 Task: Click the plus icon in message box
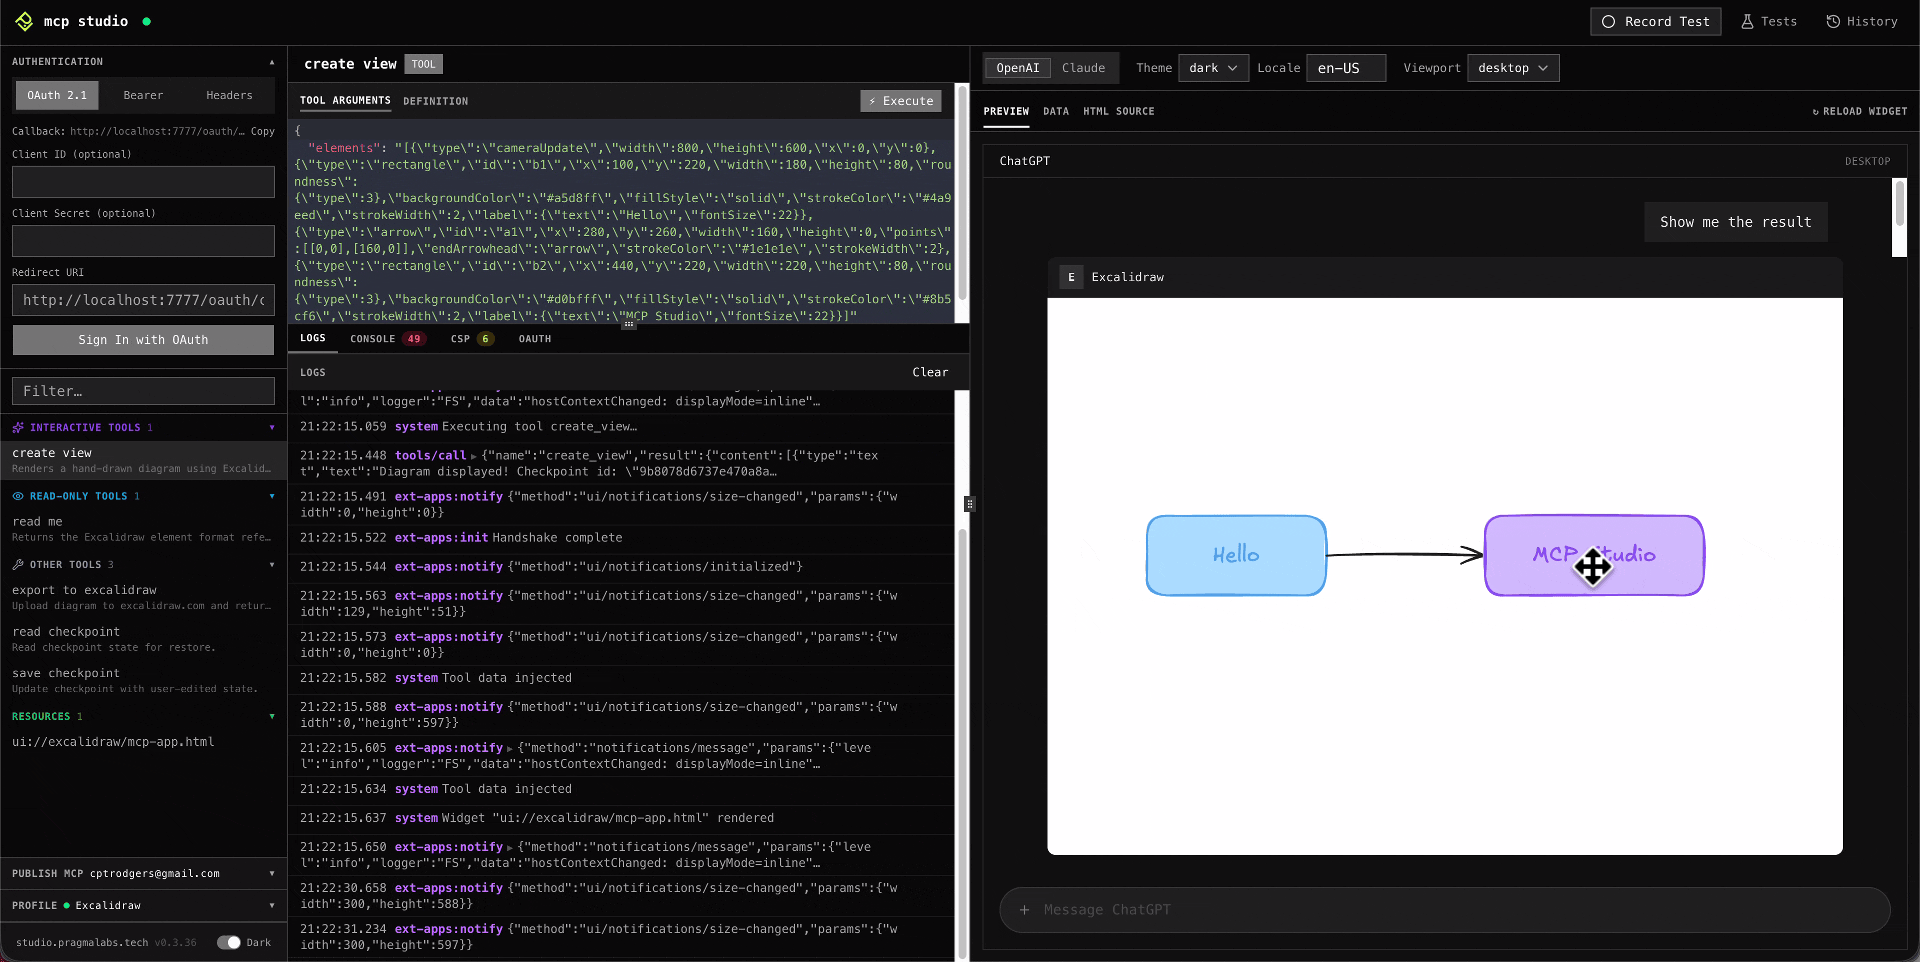1024,910
